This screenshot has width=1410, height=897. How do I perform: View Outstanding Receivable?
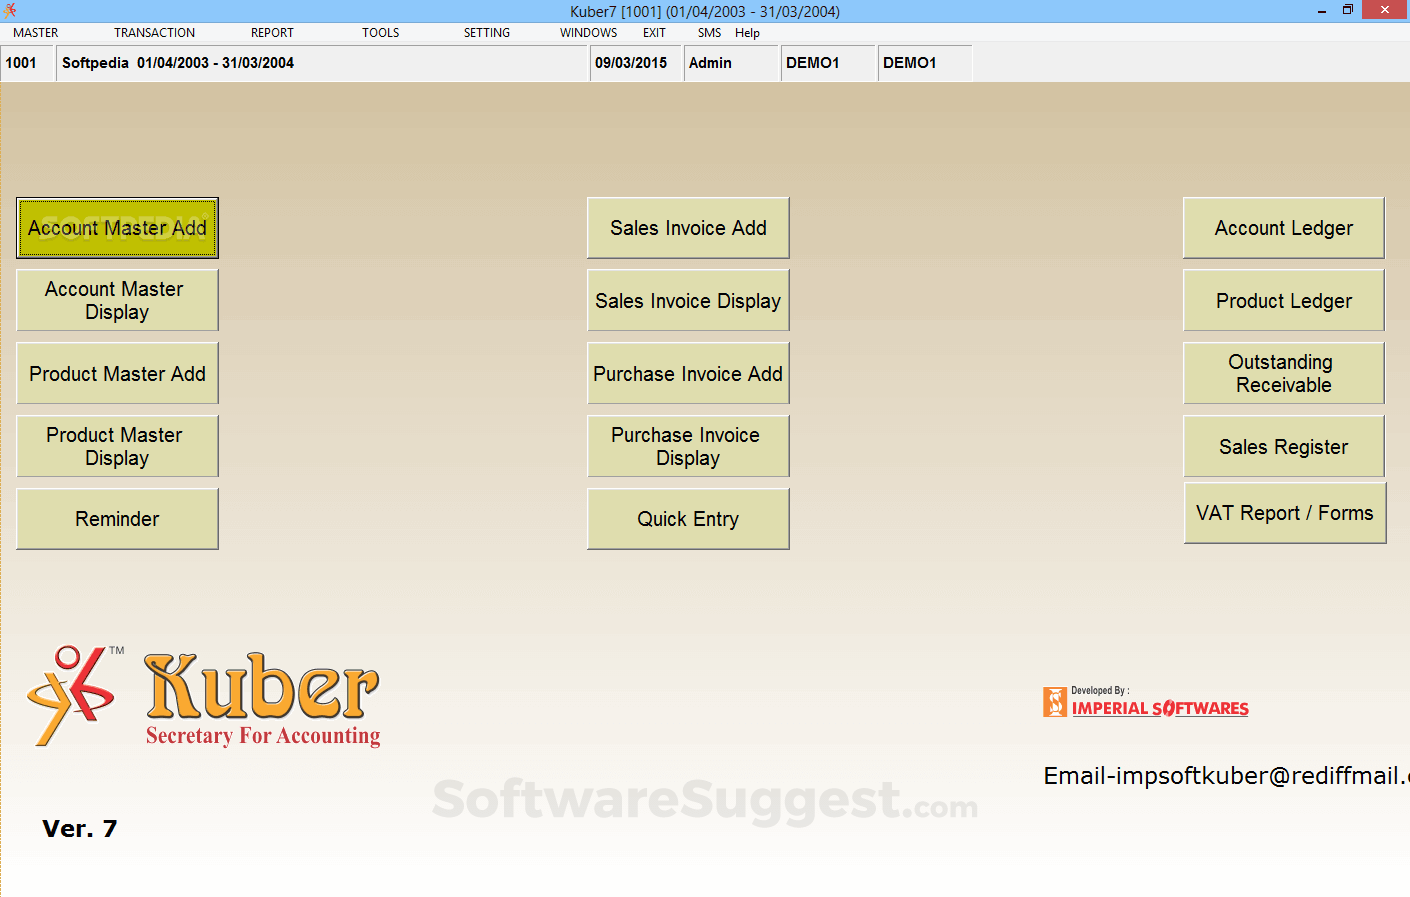[x=1283, y=373]
